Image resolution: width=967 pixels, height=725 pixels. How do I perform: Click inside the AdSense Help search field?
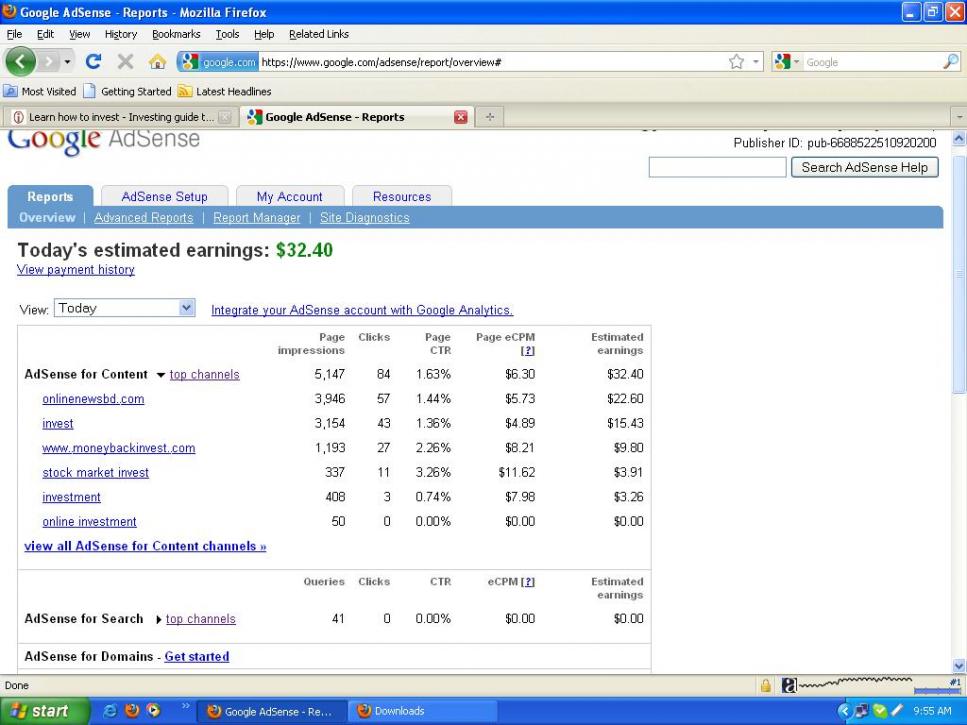pos(717,167)
